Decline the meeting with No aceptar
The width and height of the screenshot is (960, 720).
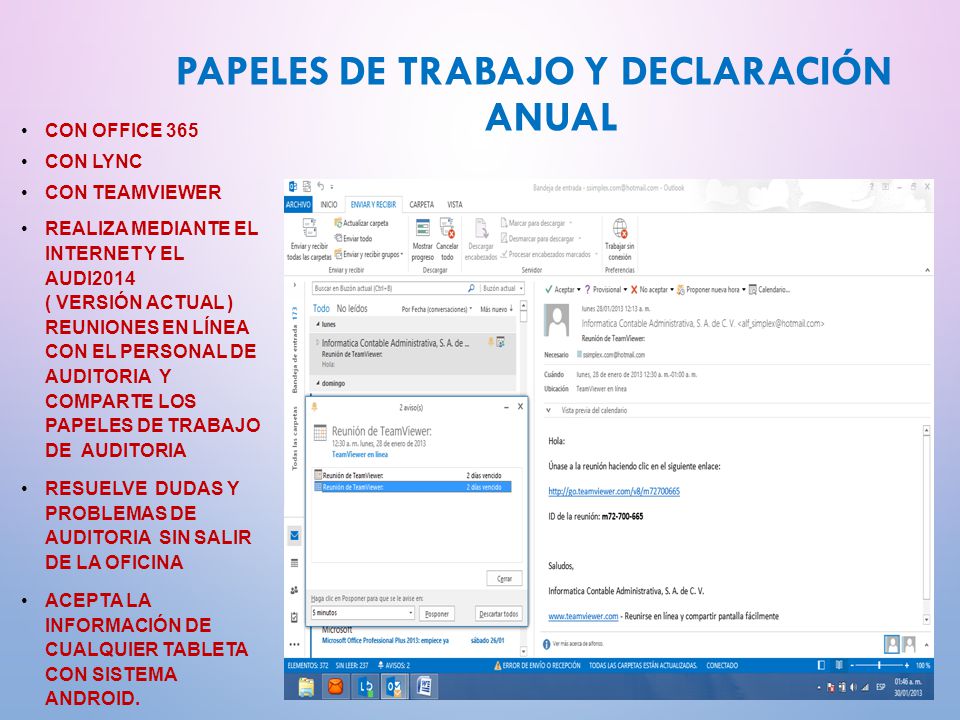point(652,290)
